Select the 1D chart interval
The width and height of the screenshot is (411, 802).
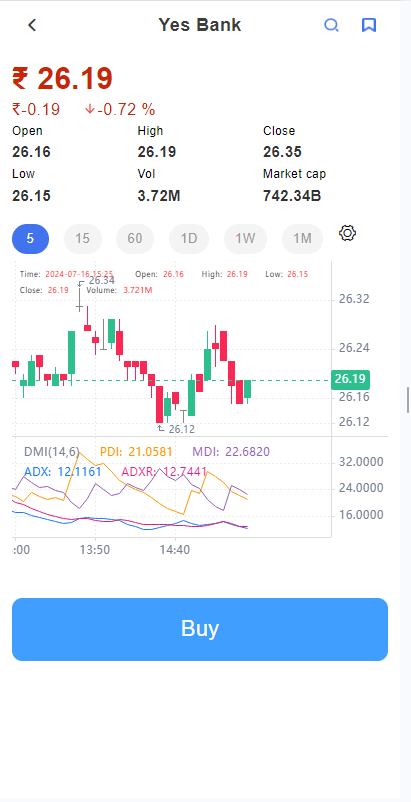click(x=189, y=239)
